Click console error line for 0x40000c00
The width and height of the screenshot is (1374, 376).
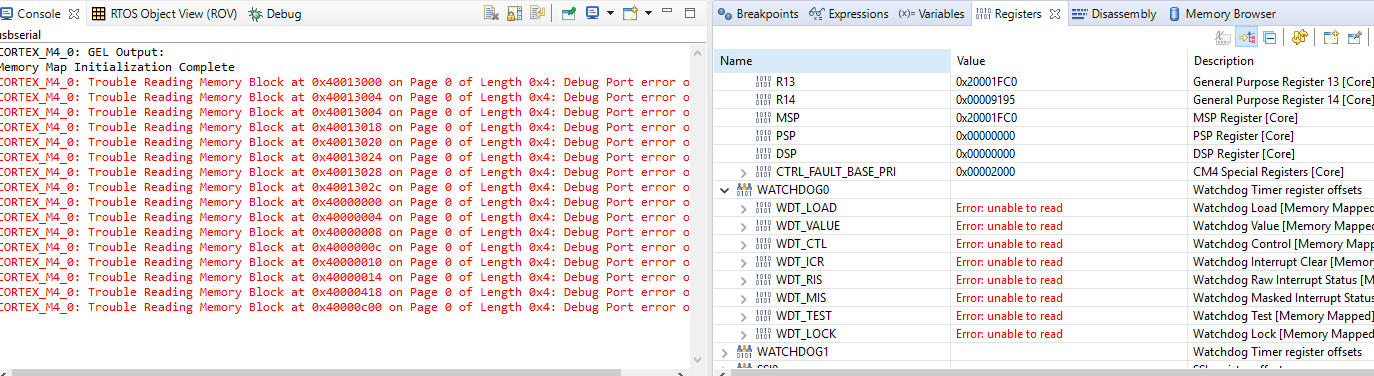[x=345, y=307]
